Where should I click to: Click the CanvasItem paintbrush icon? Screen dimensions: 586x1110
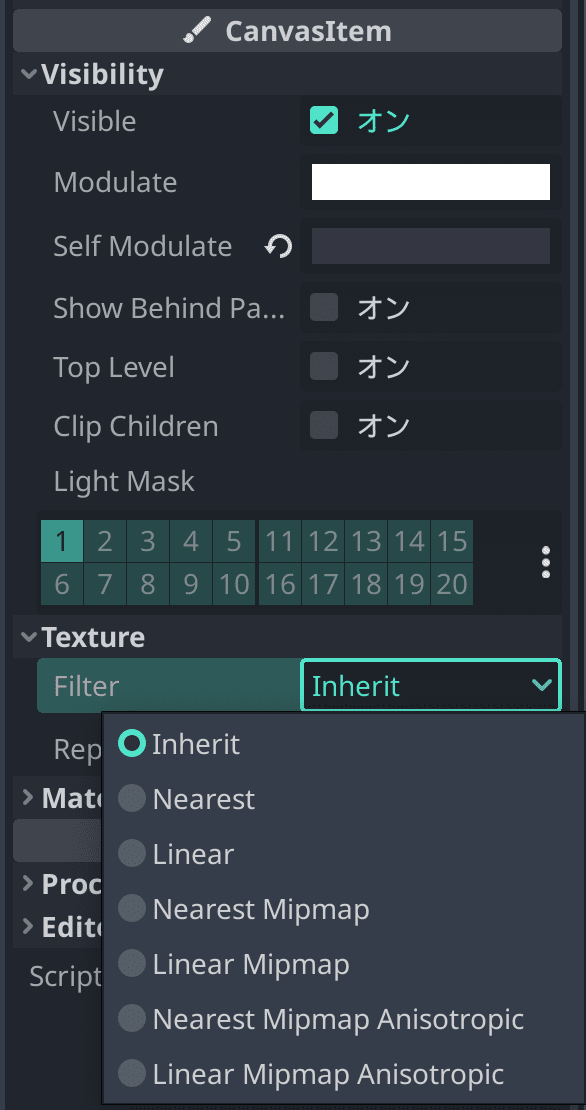196,31
